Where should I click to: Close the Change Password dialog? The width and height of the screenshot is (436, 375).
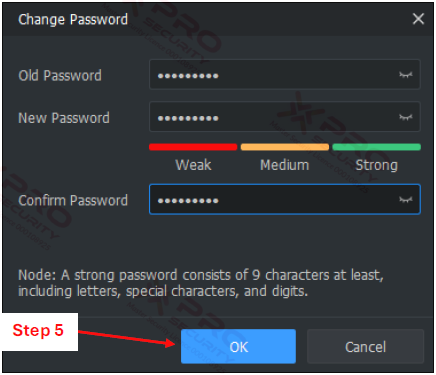tap(418, 19)
